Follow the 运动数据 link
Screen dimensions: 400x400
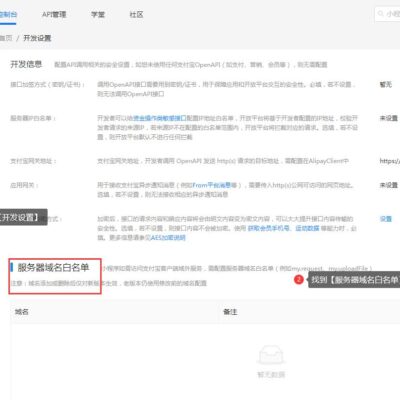pyautogui.click(x=307, y=228)
